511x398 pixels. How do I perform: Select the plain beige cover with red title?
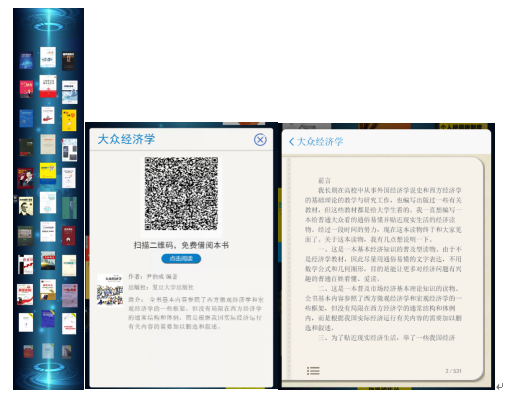click(48, 144)
